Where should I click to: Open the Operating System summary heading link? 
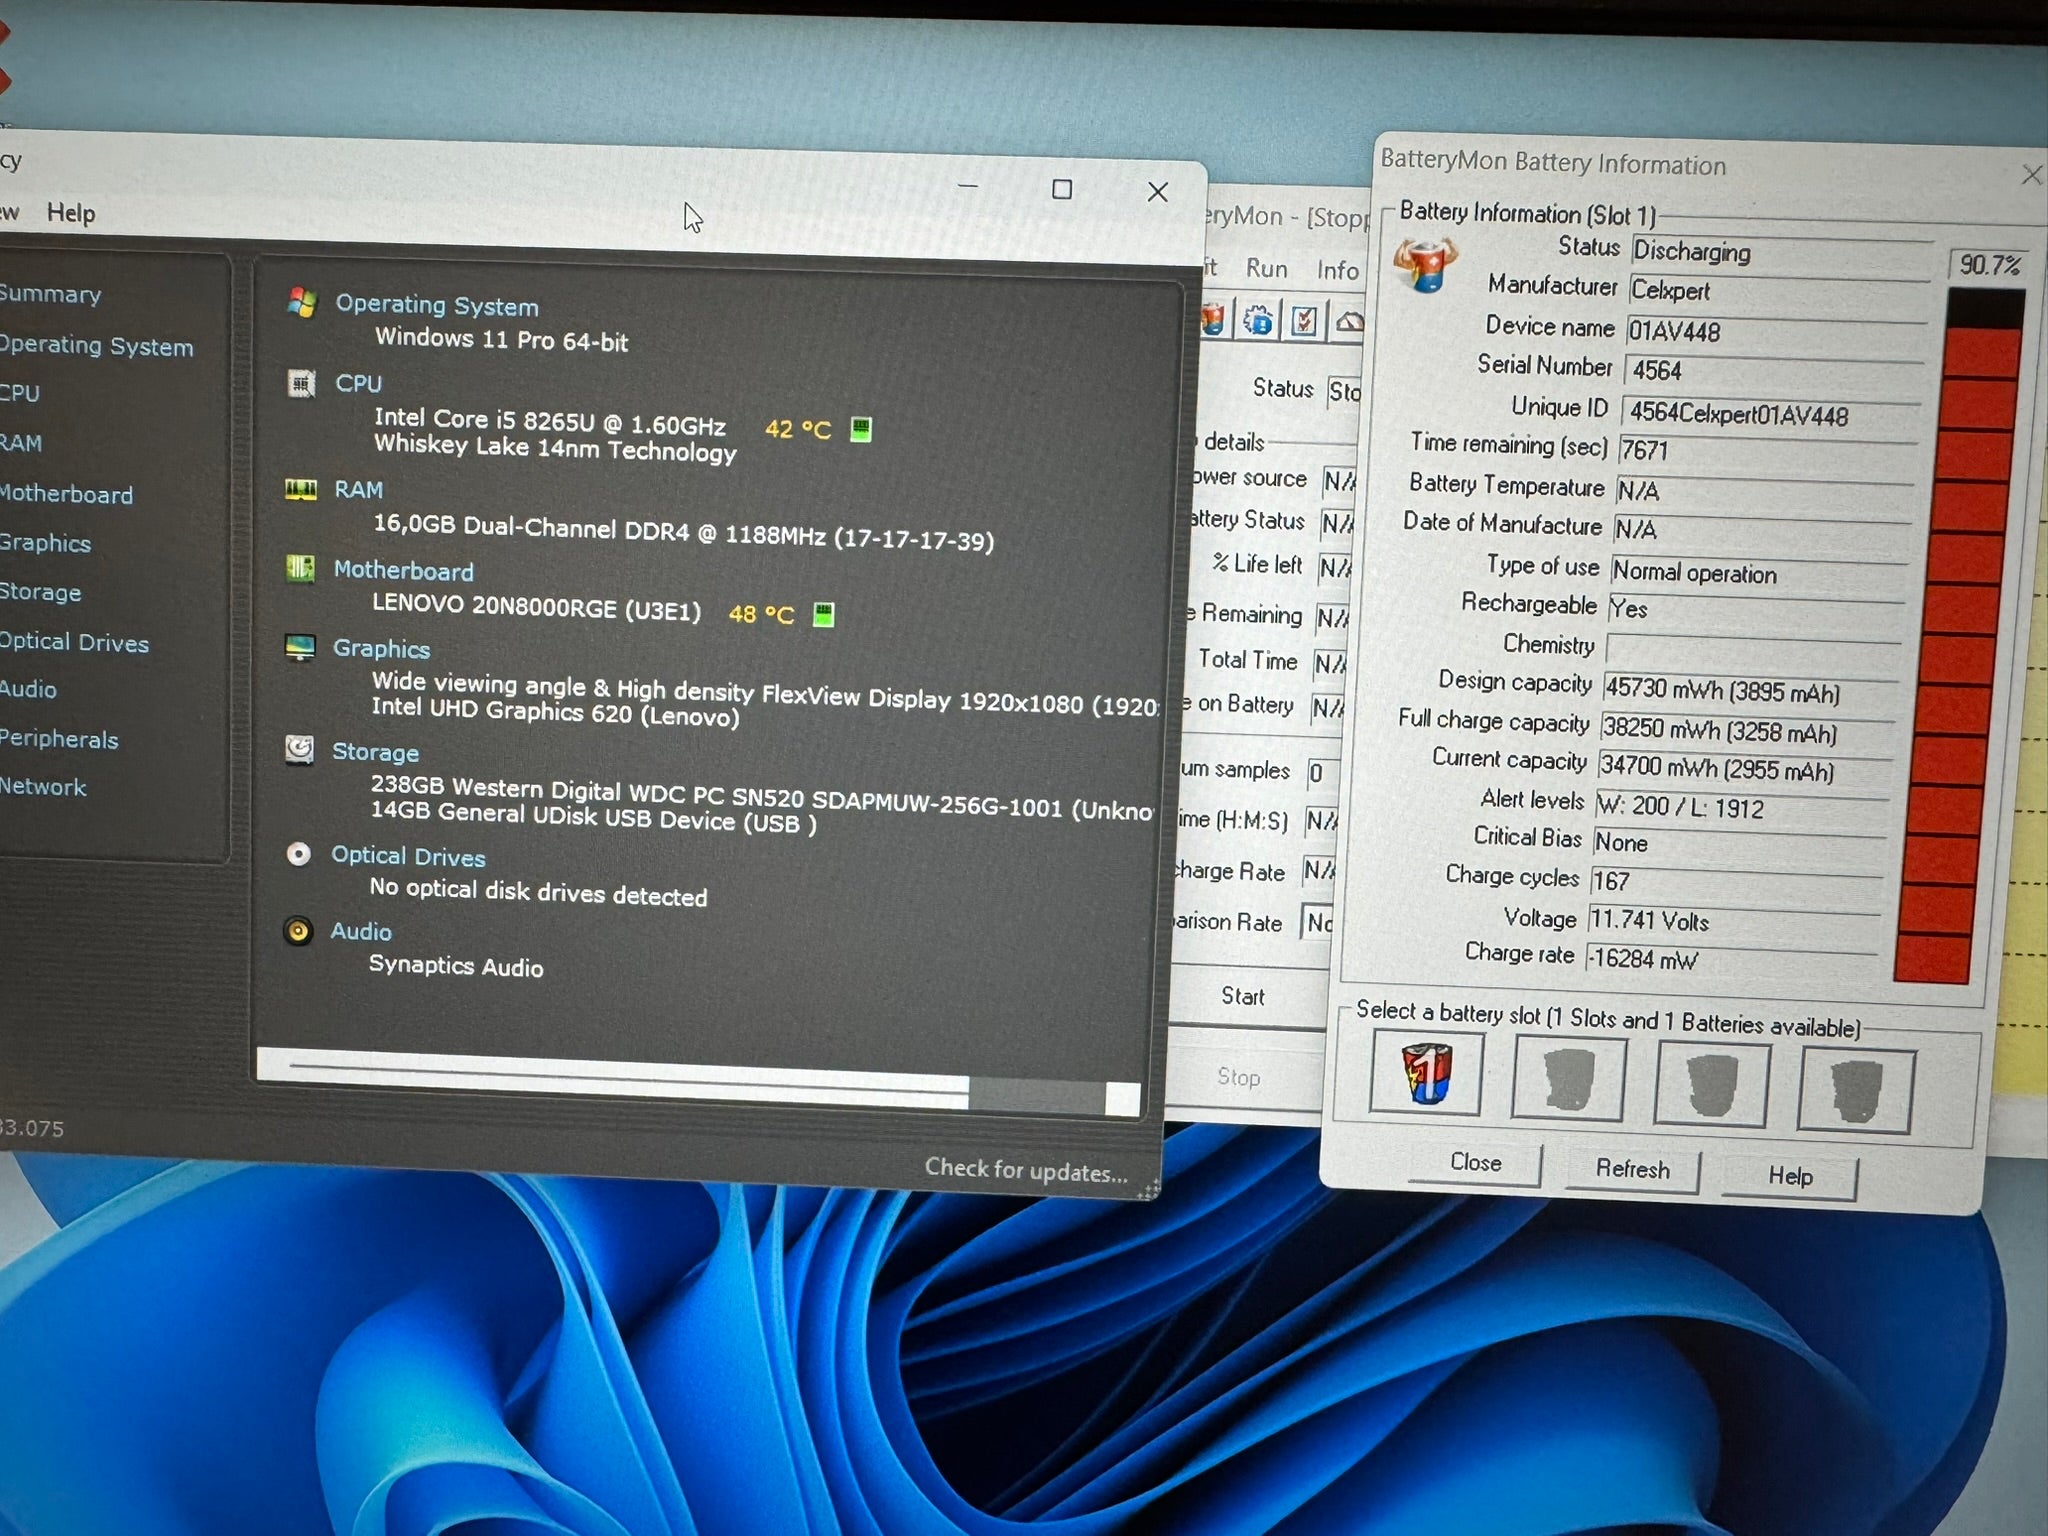[x=437, y=305]
